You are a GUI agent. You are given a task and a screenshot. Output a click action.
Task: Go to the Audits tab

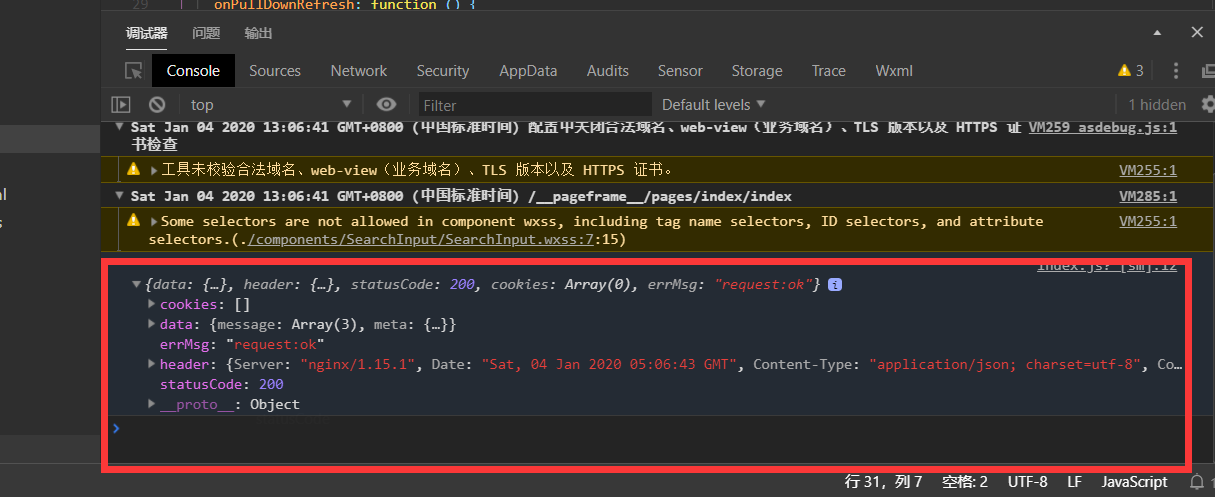(x=608, y=71)
